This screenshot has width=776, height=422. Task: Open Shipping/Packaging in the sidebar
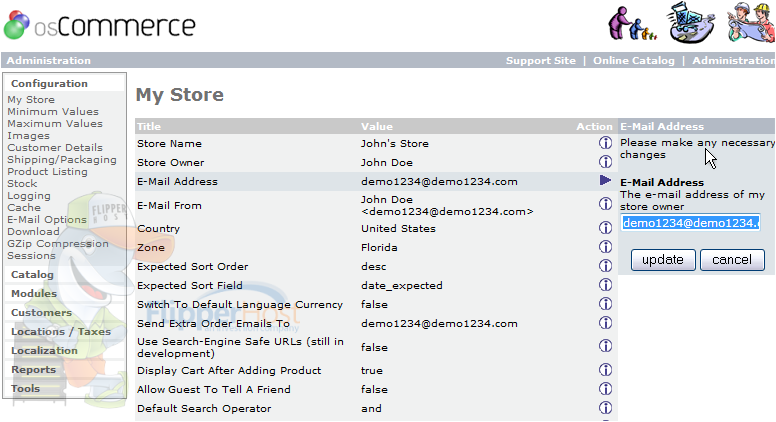pyautogui.click(x=61, y=160)
